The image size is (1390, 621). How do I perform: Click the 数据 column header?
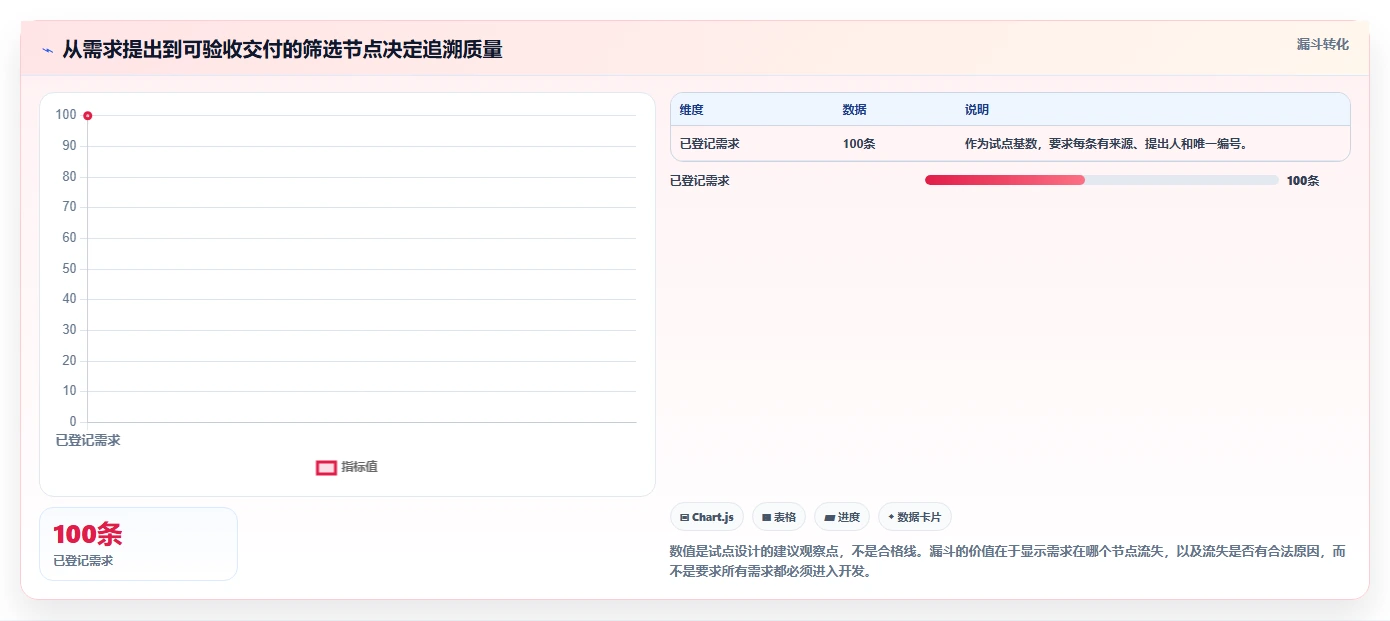[x=855, y=110]
